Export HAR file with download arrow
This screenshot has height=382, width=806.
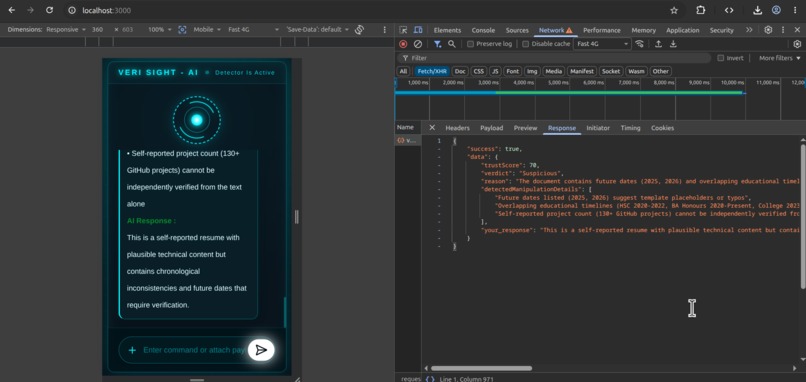(x=673, y=44)
